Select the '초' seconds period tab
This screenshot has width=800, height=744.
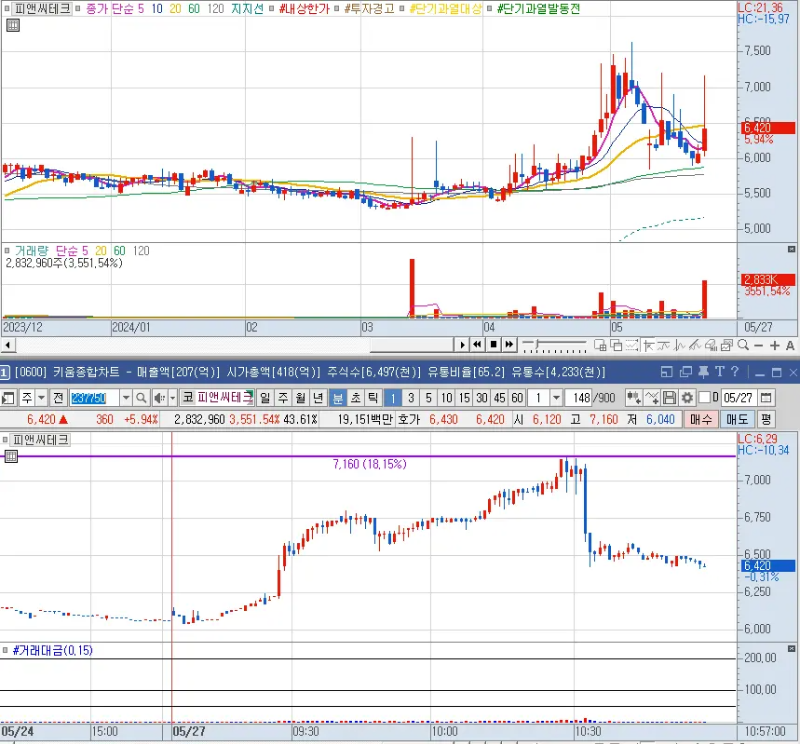click(356, 398)
